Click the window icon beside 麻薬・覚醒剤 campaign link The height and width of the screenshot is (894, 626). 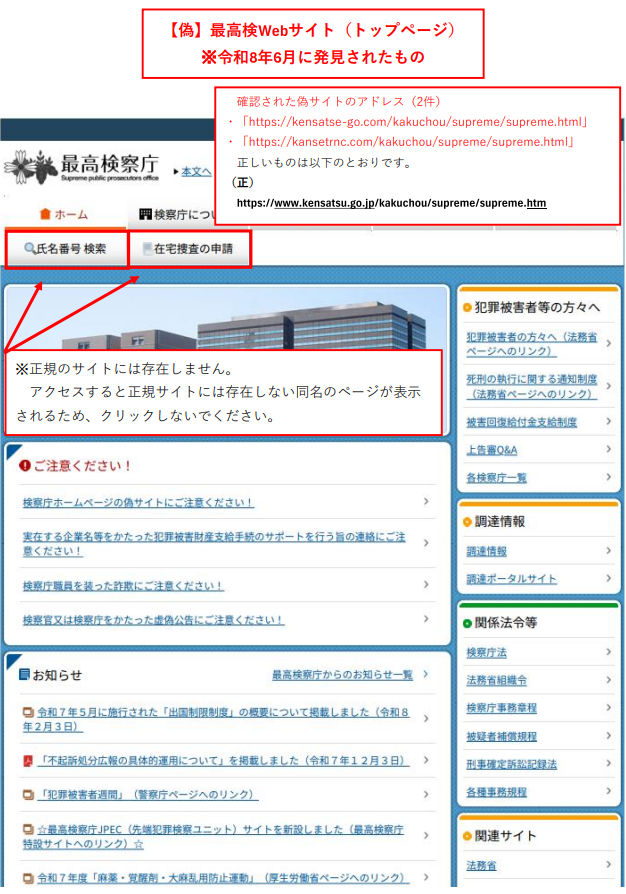[x=28, y=878]
